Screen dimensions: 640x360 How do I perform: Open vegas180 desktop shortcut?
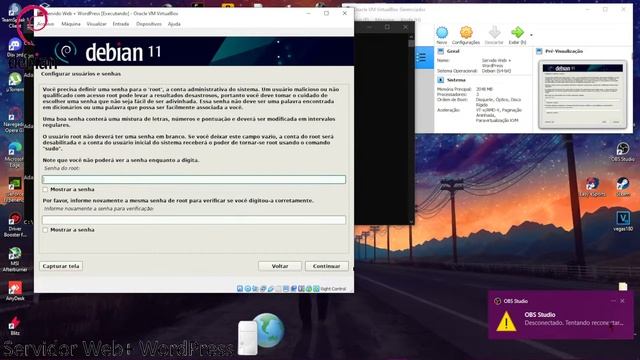click(x=623, y=222)
